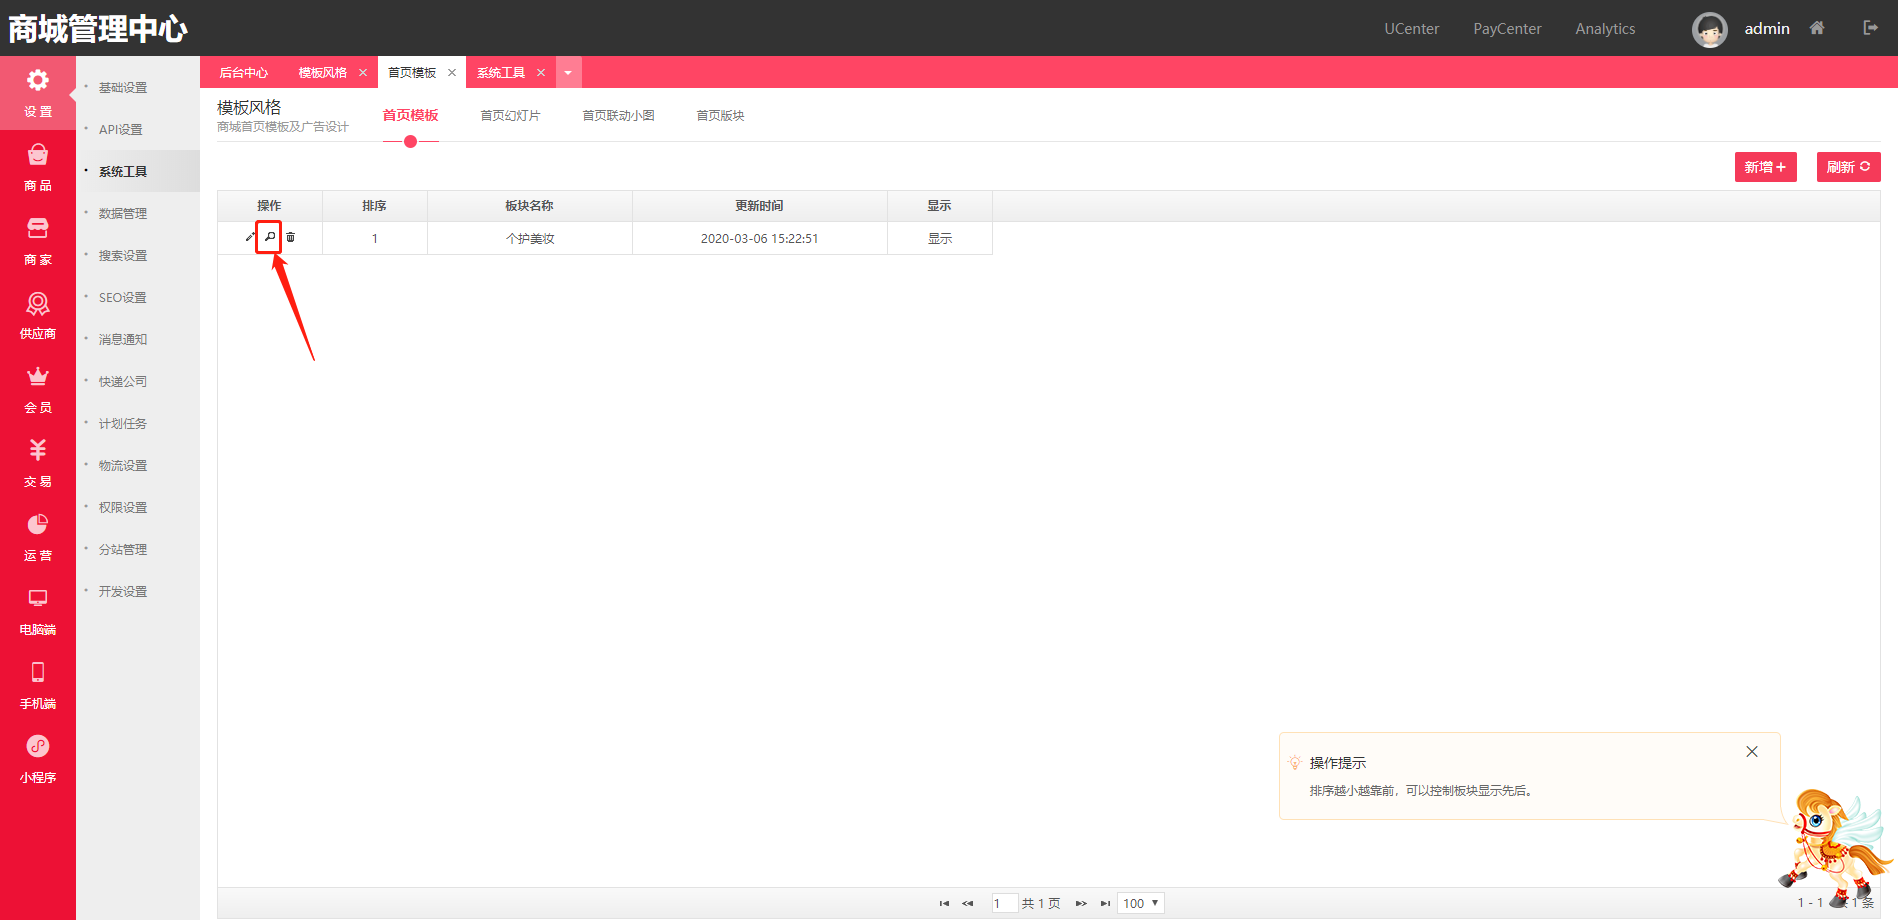Go to first page of pager
Viewport: 1898px width, 920px height.
(944, 903)
